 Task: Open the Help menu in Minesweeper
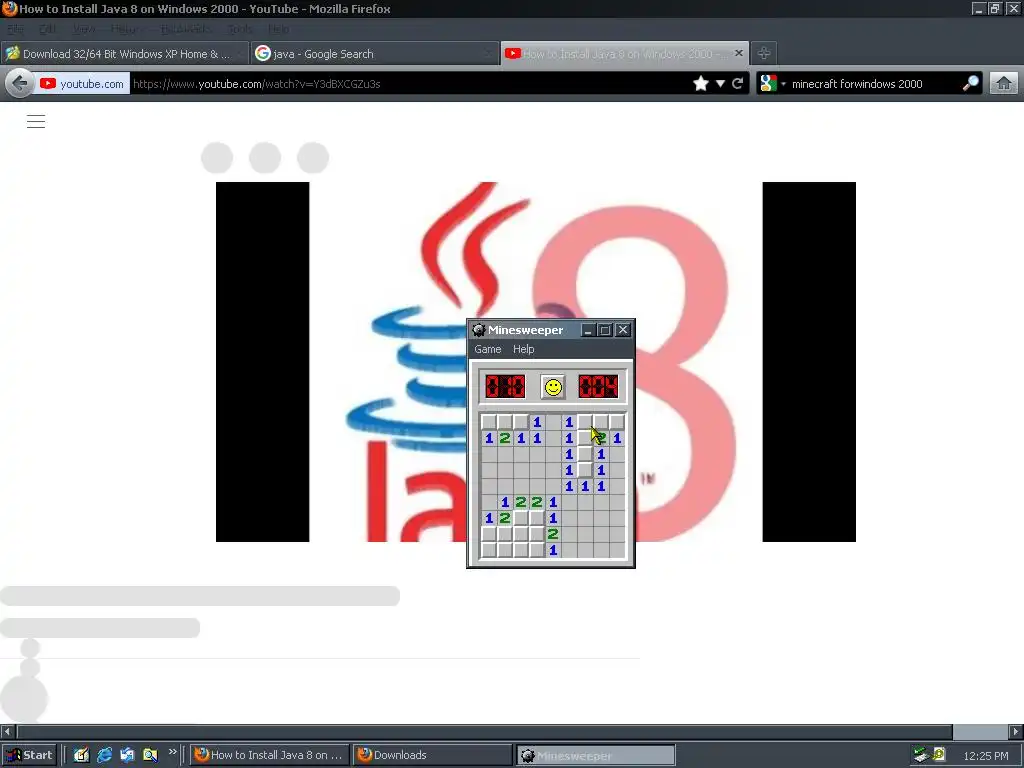tap(524, 349)
